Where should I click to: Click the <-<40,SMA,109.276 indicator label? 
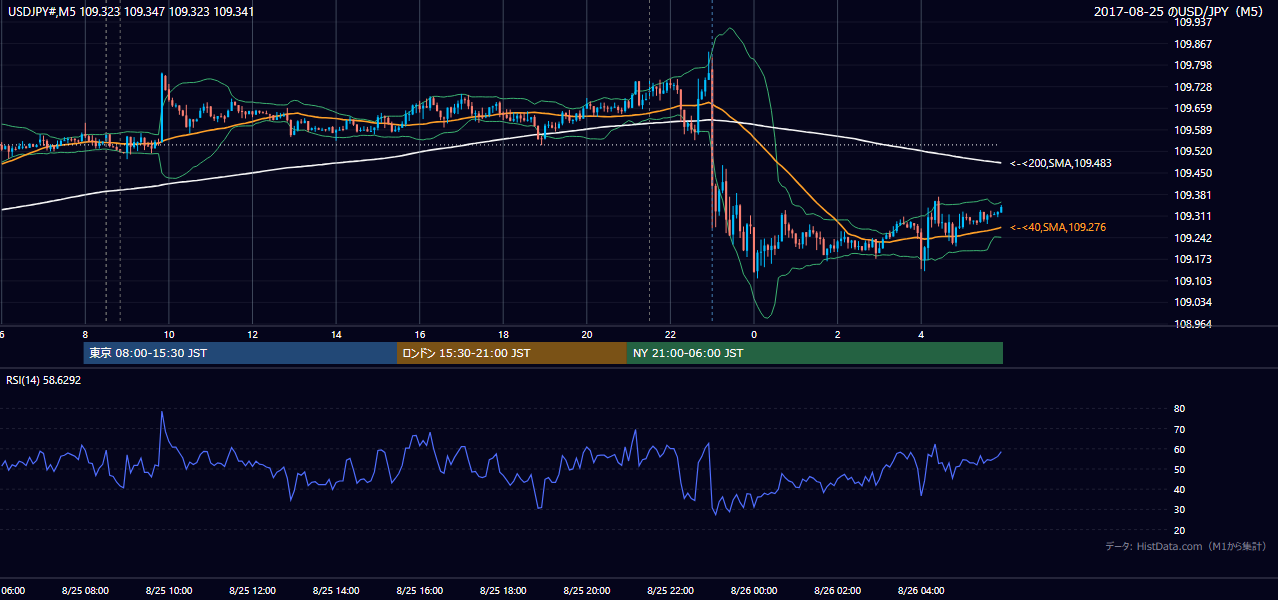click(x=1058, y=228)
